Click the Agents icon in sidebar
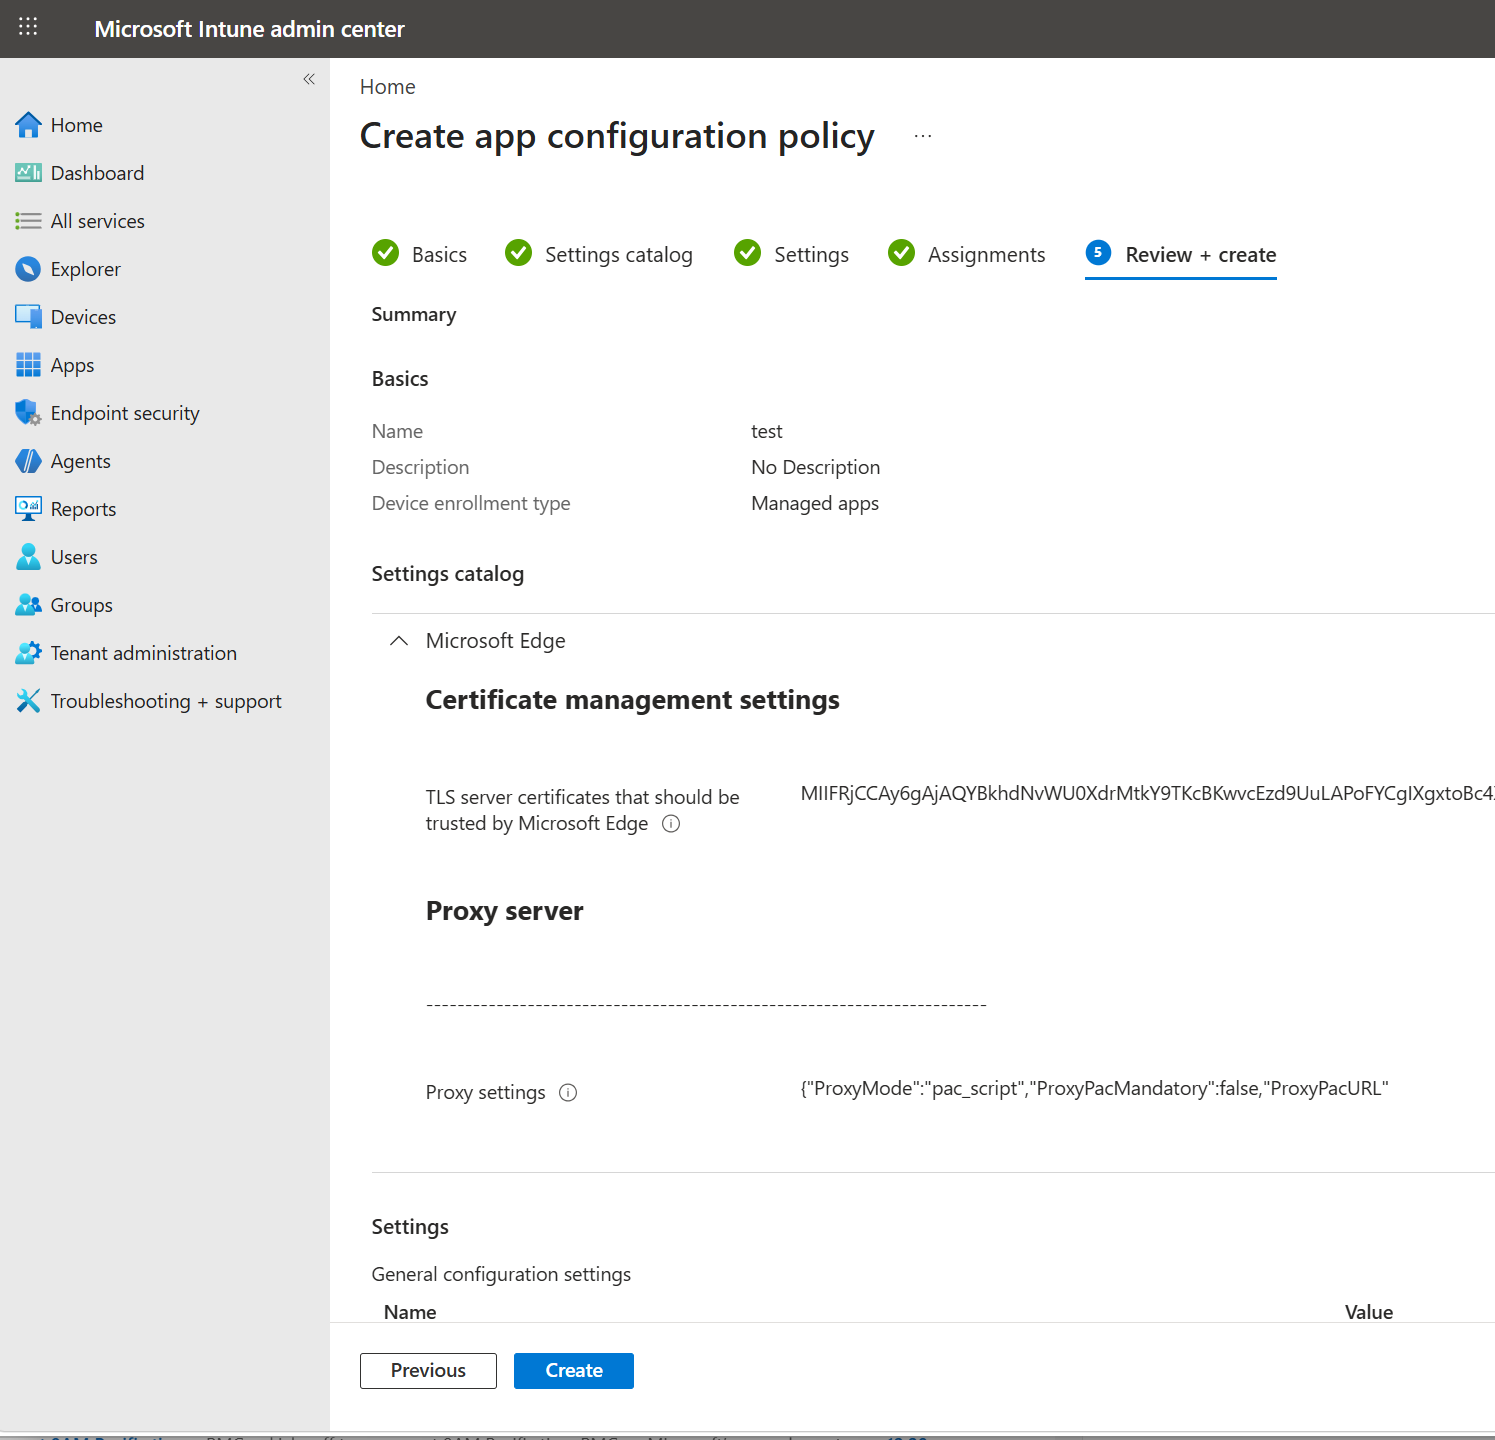The image size is (1495, 1440). [x=28, y=461]
